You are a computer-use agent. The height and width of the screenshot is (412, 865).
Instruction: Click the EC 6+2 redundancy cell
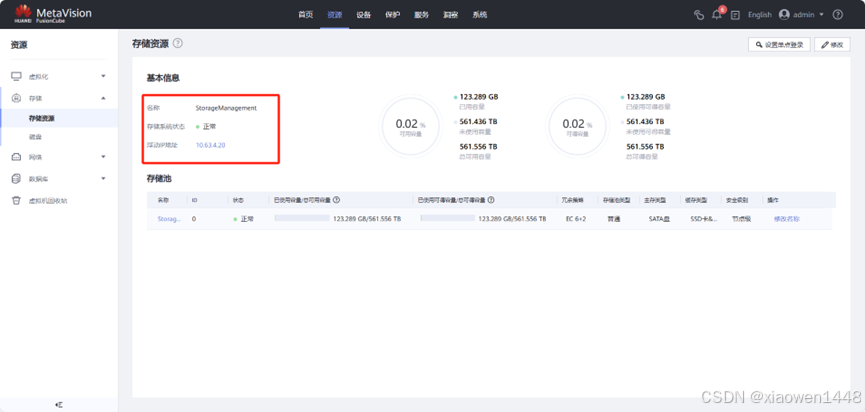coord(575,219)
